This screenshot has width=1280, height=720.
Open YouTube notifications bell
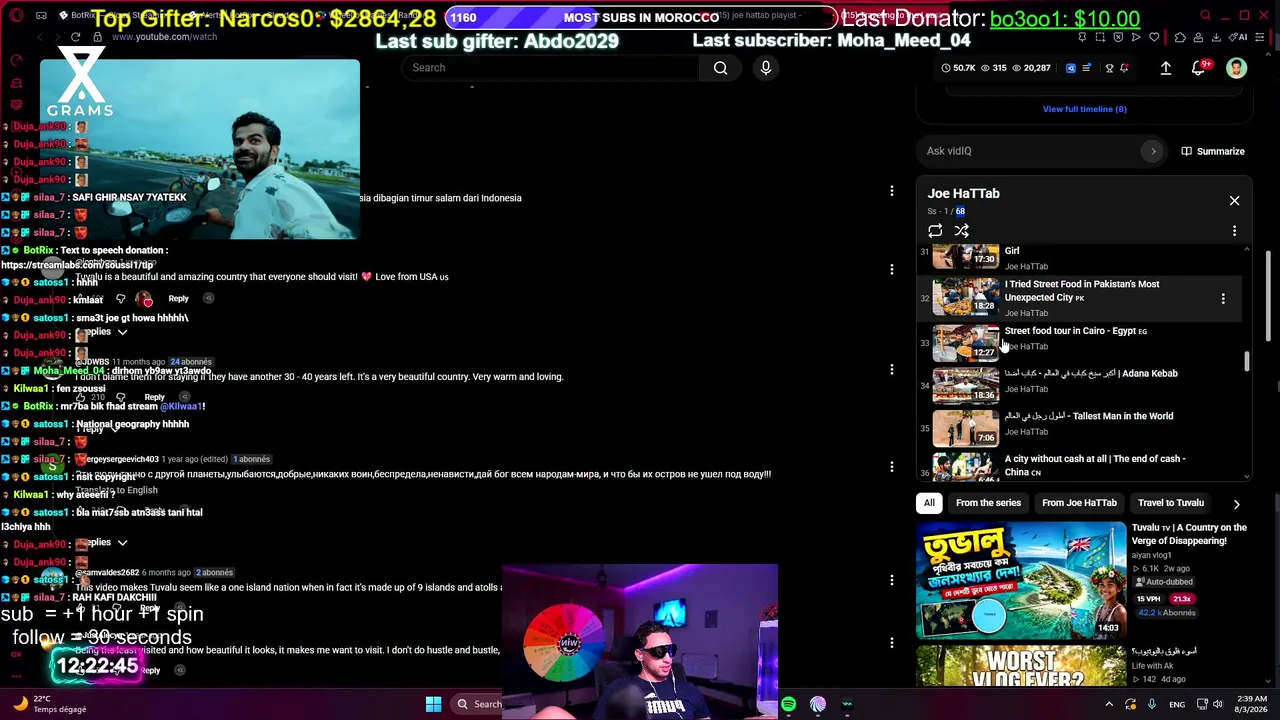[x=1199, y=68]
